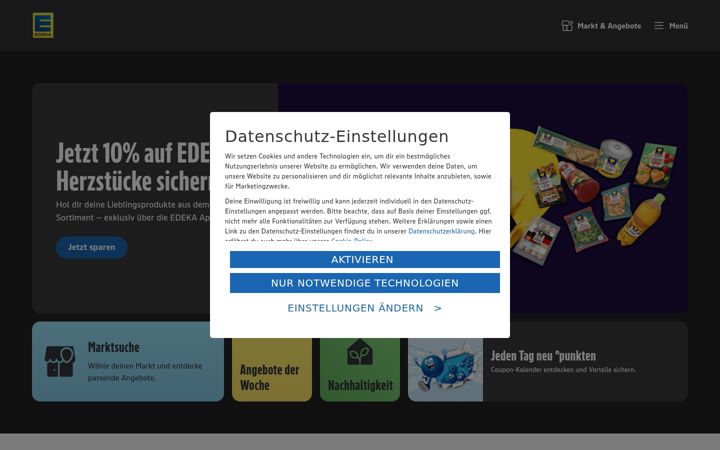
Task: Open the Nachhaltigkeit tile
Action: click(x=360, y=370)
